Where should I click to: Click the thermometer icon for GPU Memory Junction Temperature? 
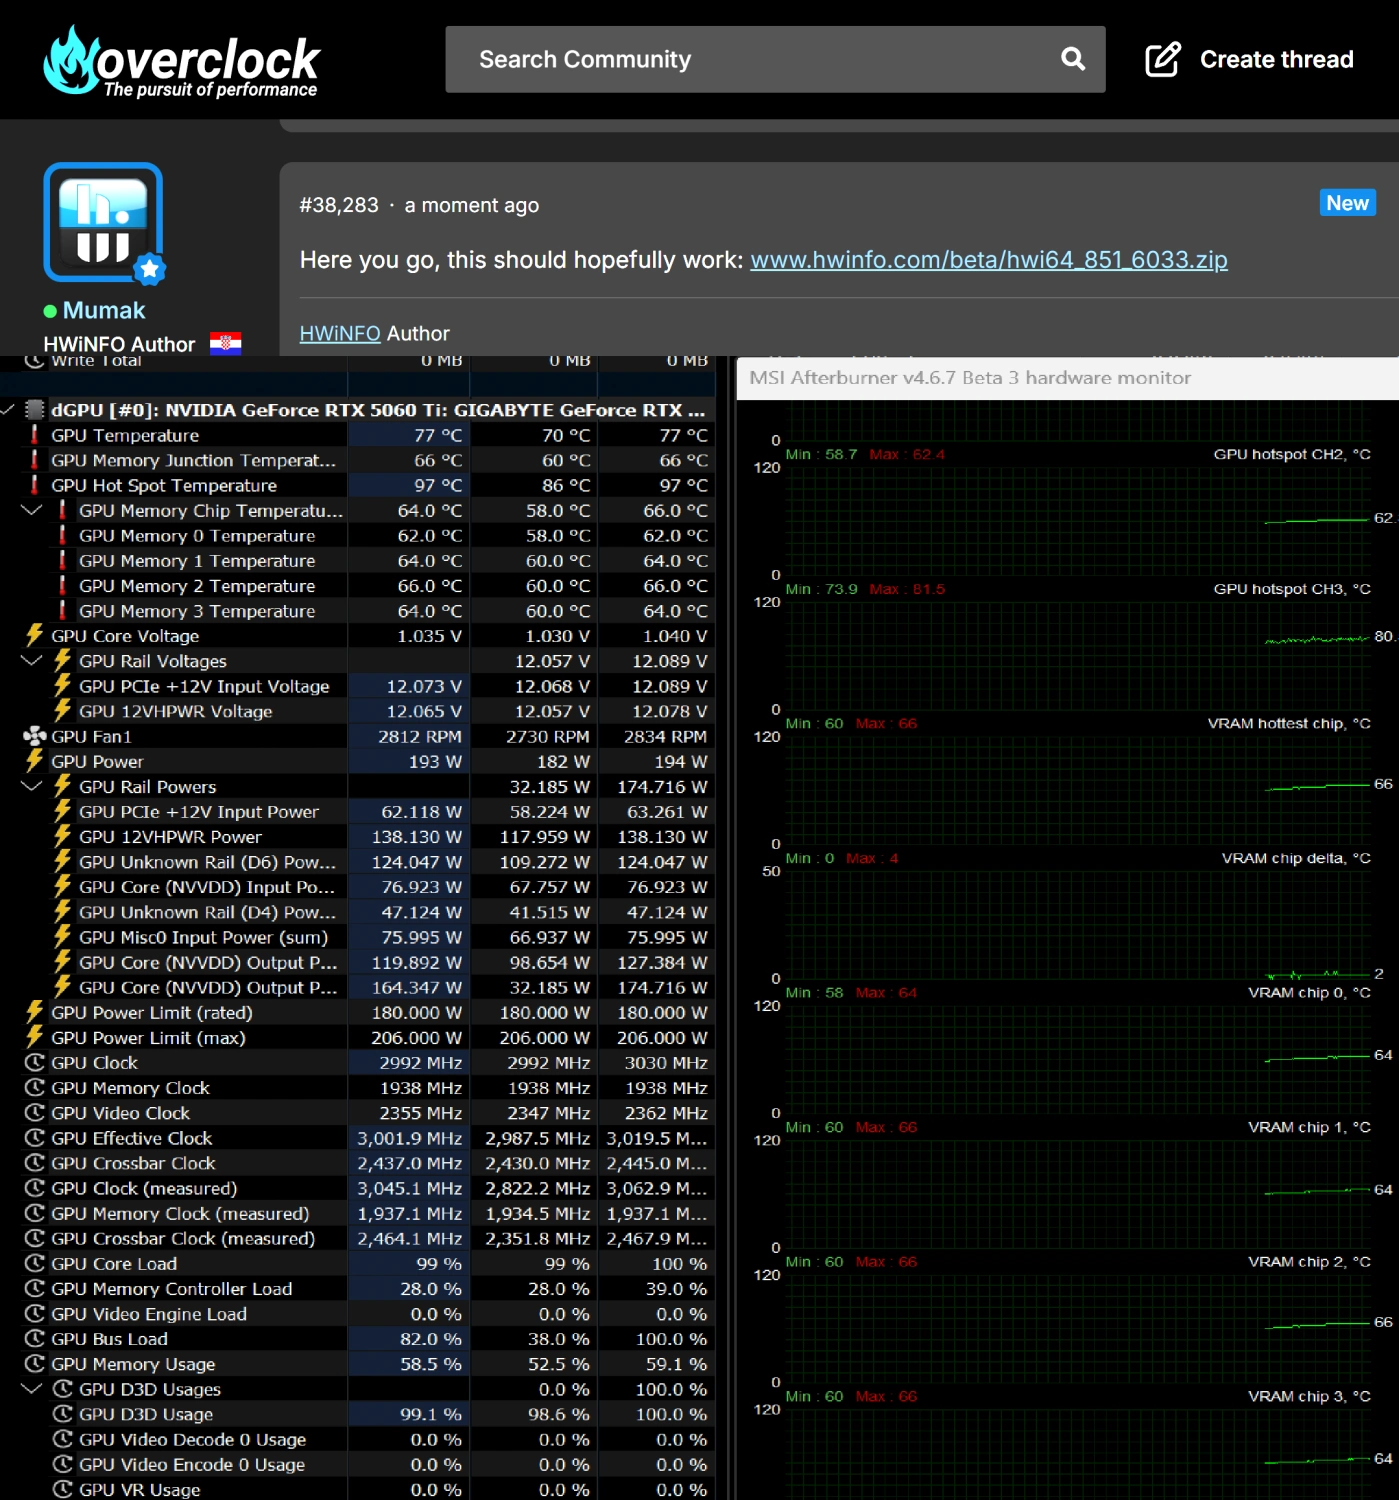(x=35, y=460)
